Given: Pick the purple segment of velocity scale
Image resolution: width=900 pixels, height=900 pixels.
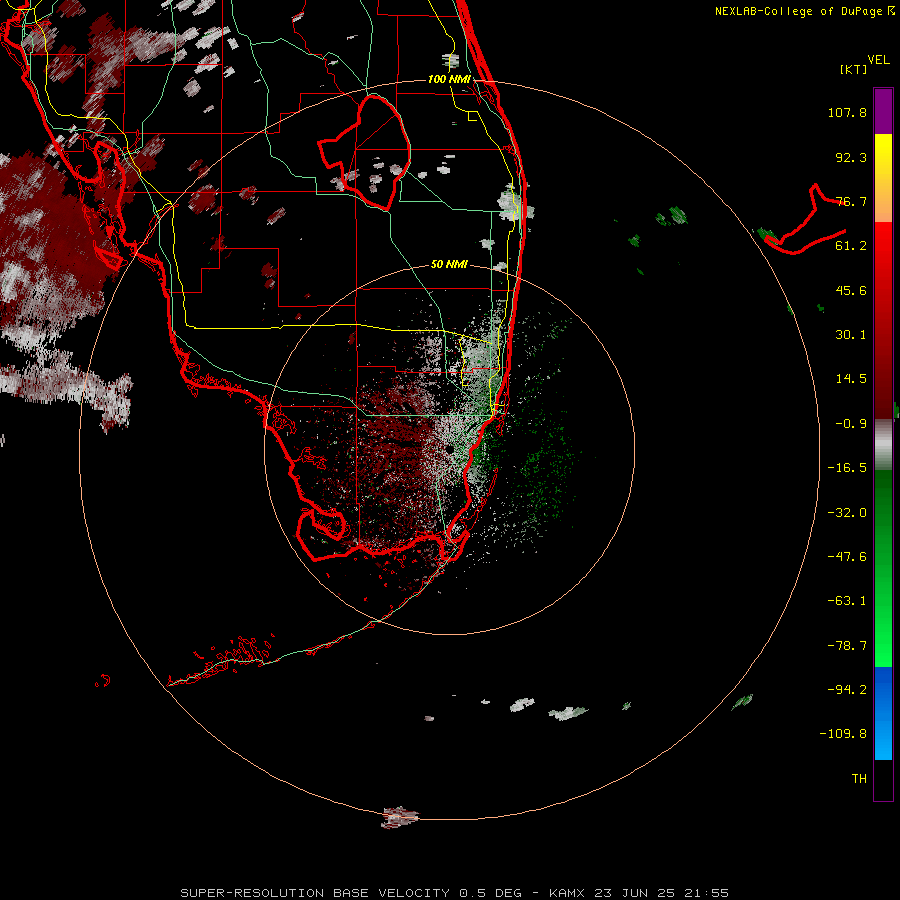Looking at the screenshot, I should point(883,111).
